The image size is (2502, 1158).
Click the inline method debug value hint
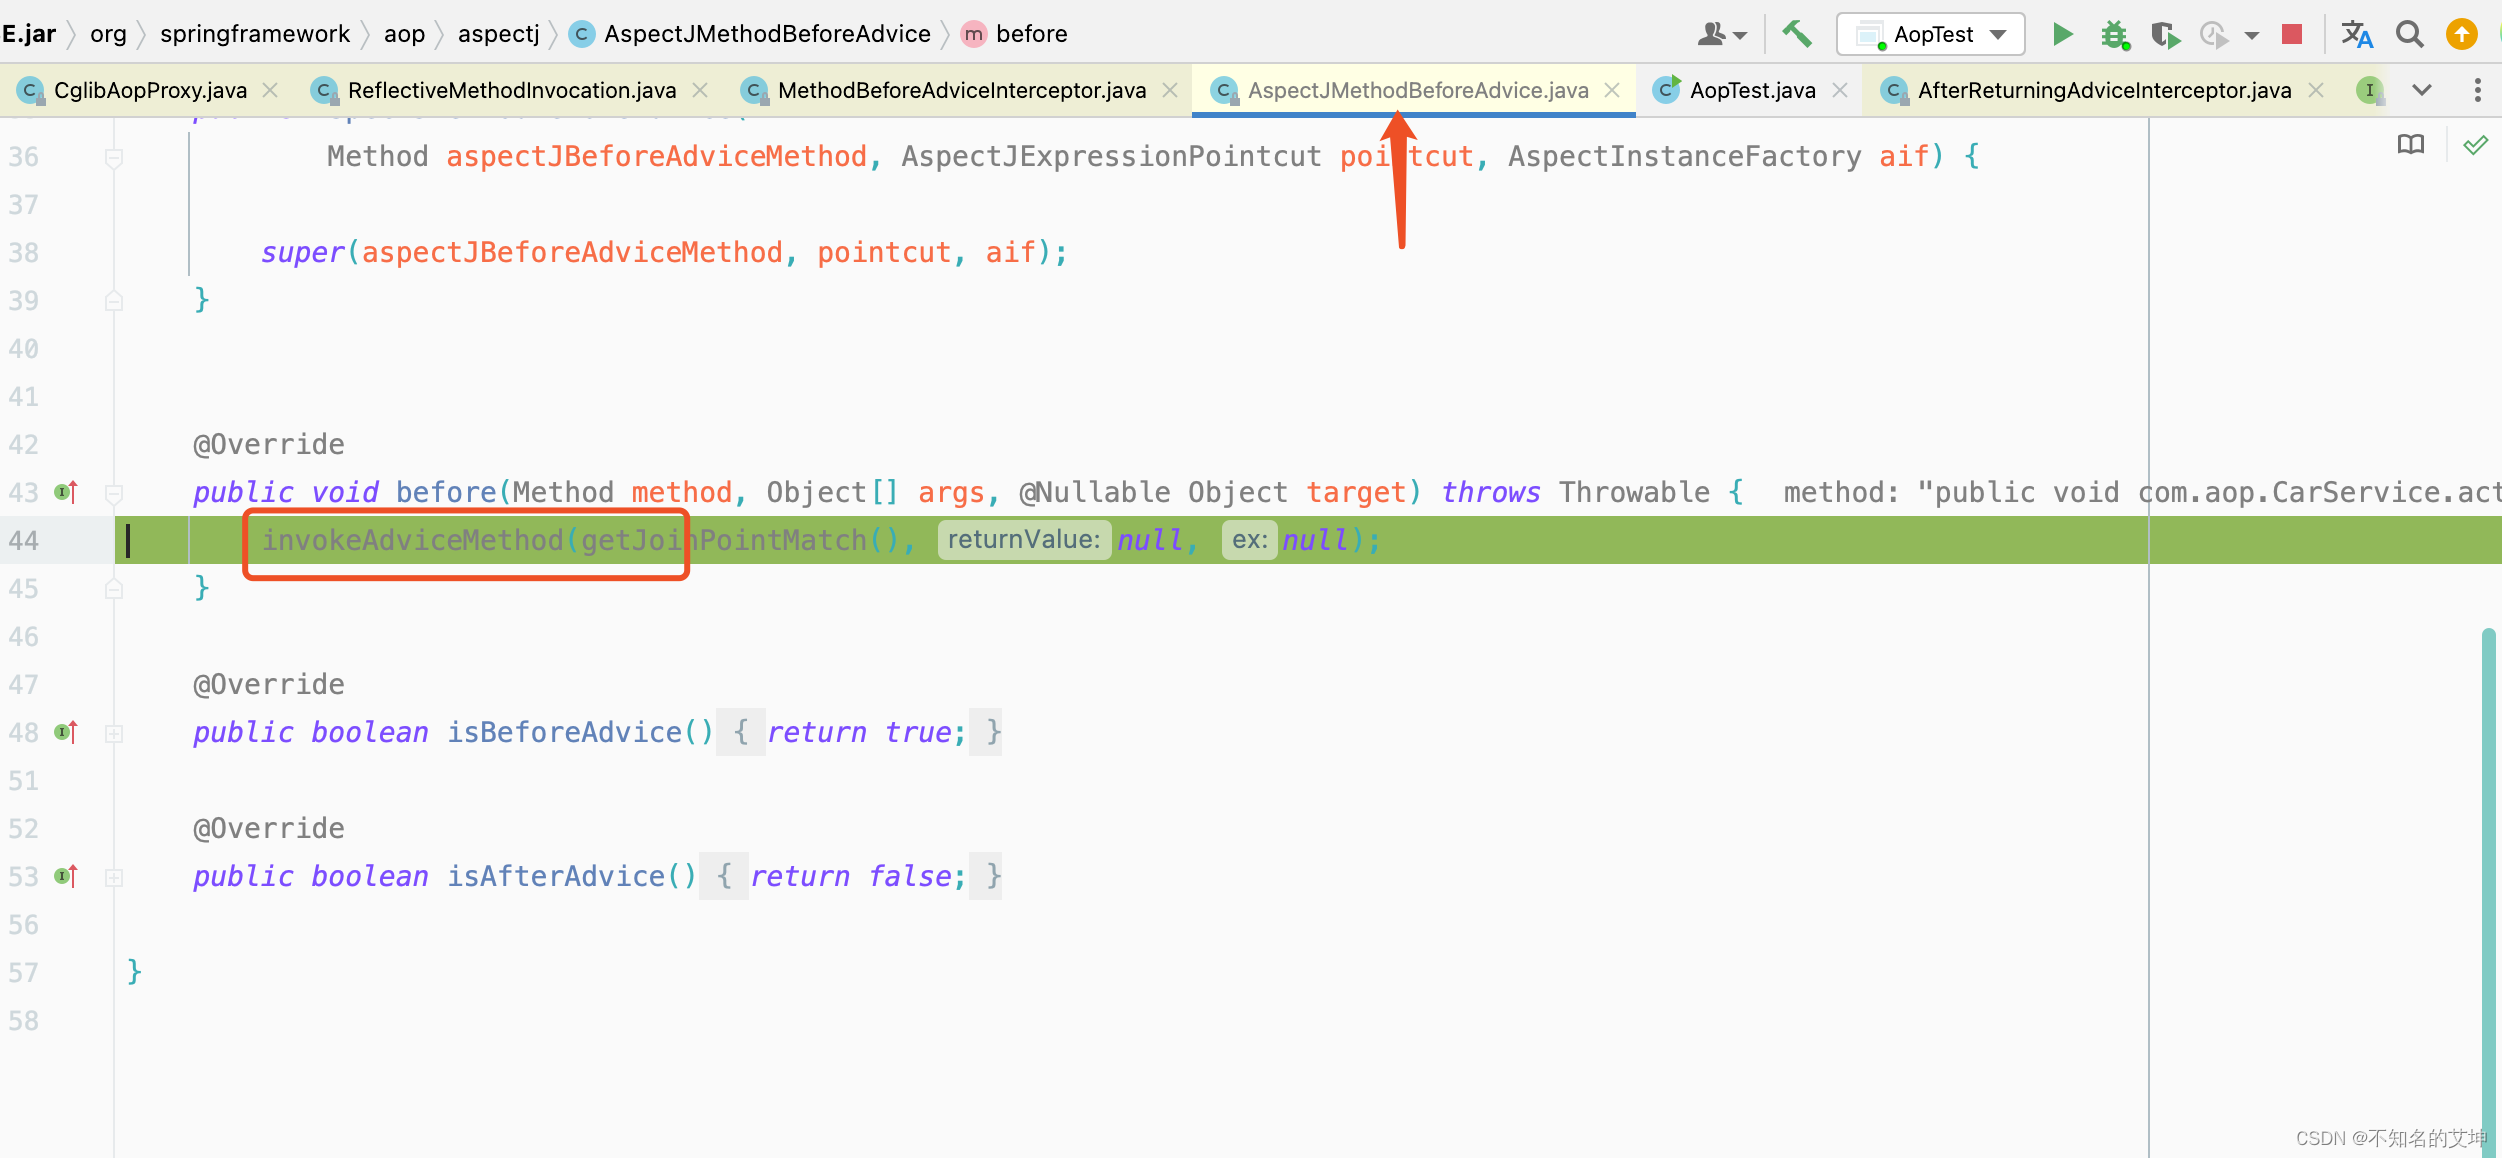point(2142,492)
